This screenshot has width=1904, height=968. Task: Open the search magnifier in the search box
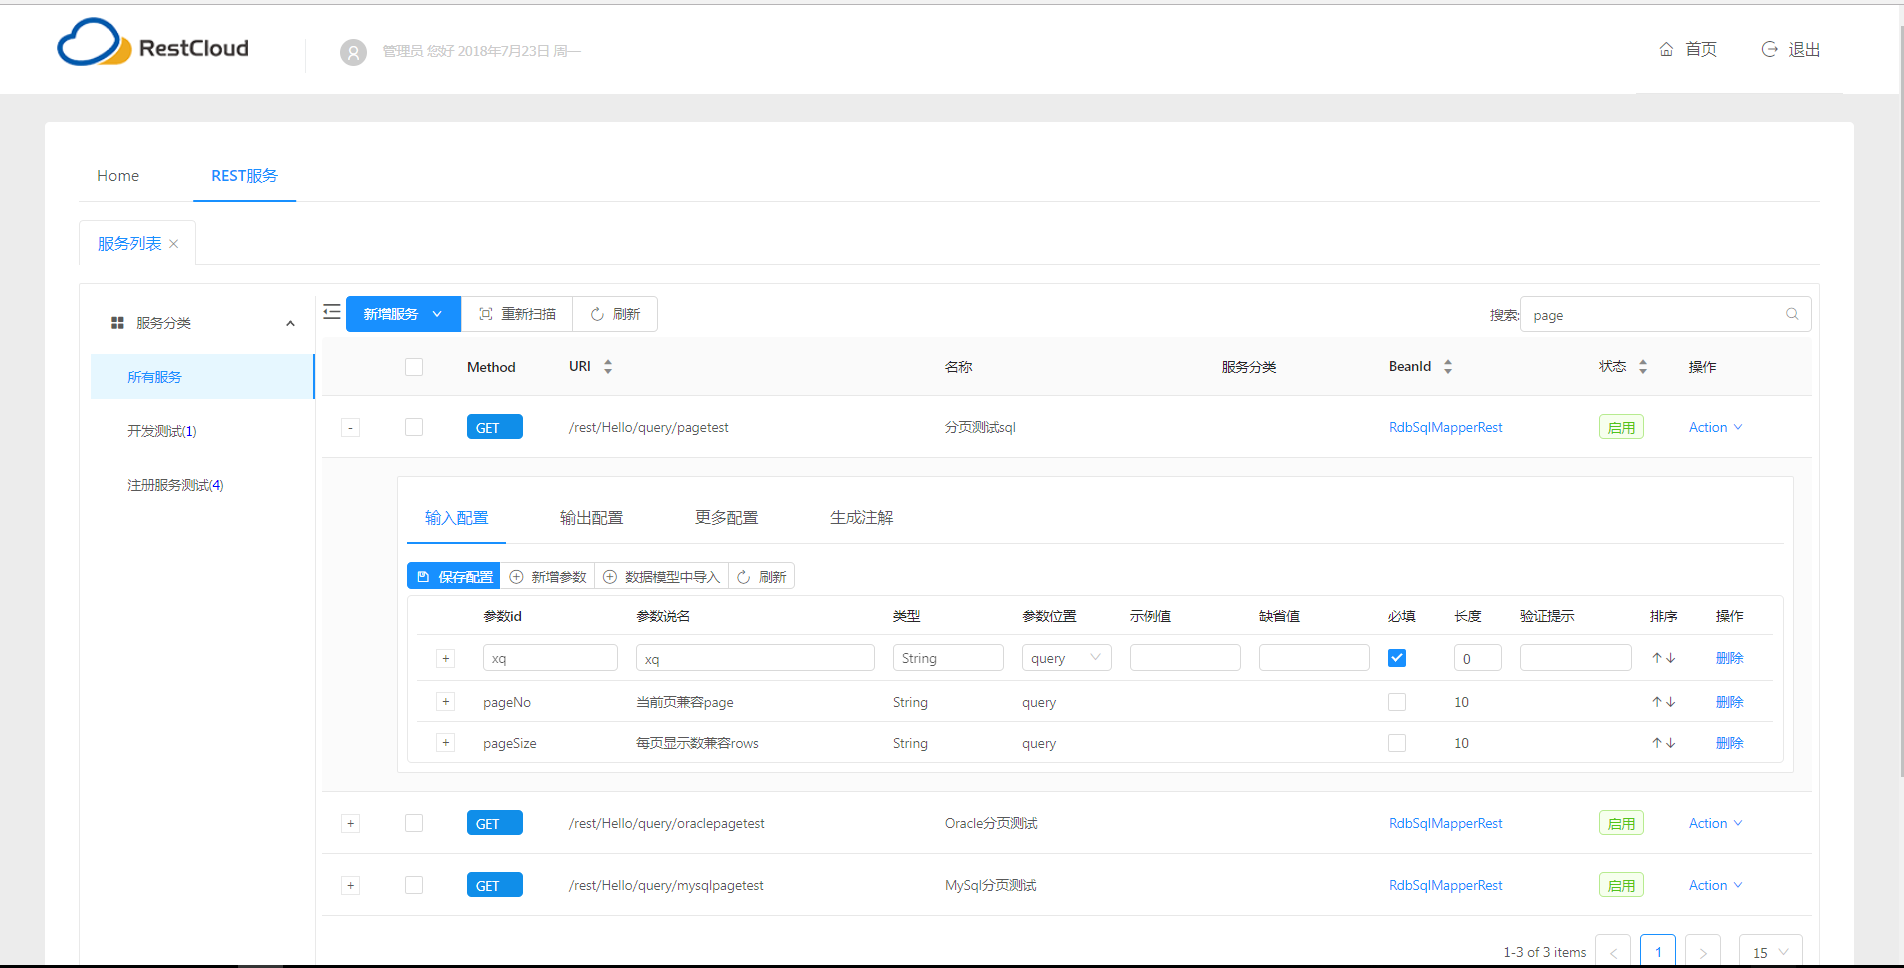click(x=1791, y=314)
